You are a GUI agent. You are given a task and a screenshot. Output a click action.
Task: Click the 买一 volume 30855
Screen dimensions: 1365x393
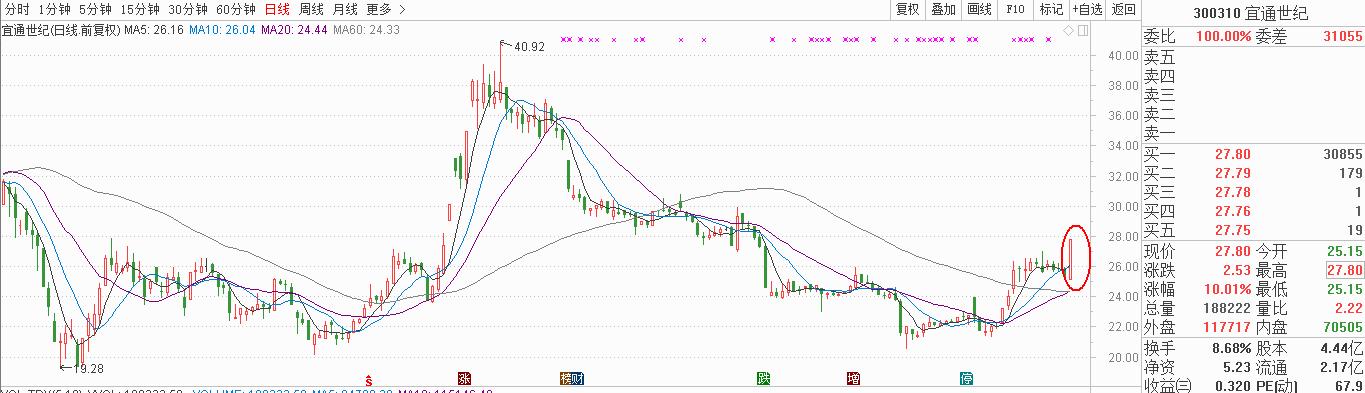(1342, 155)
